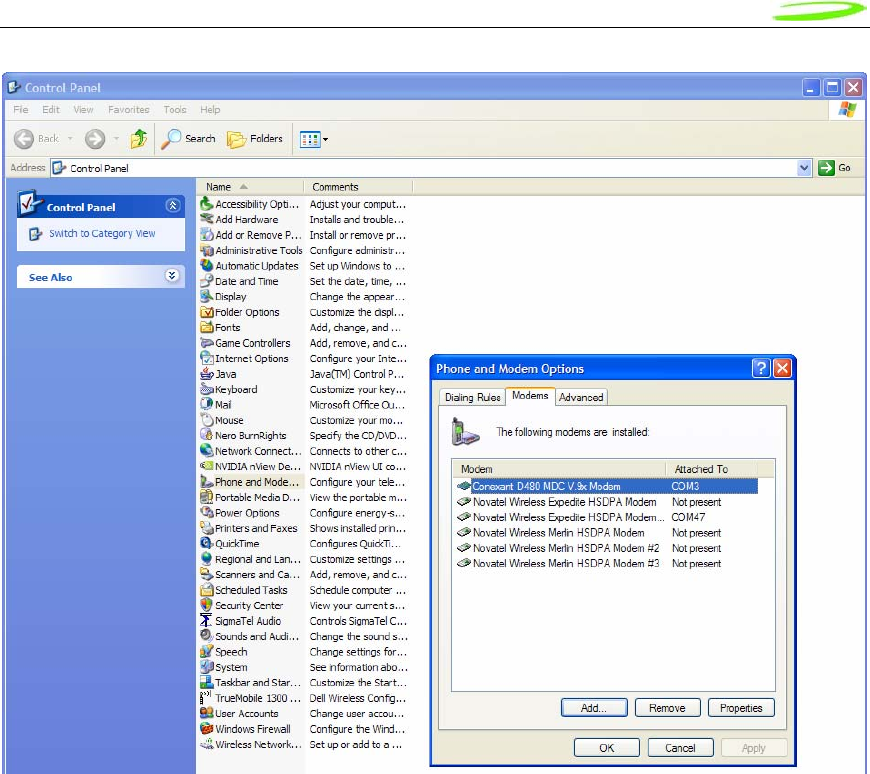
Task: Open NVIDIA nView Desktop Manager icon
Action: (207, 466)
